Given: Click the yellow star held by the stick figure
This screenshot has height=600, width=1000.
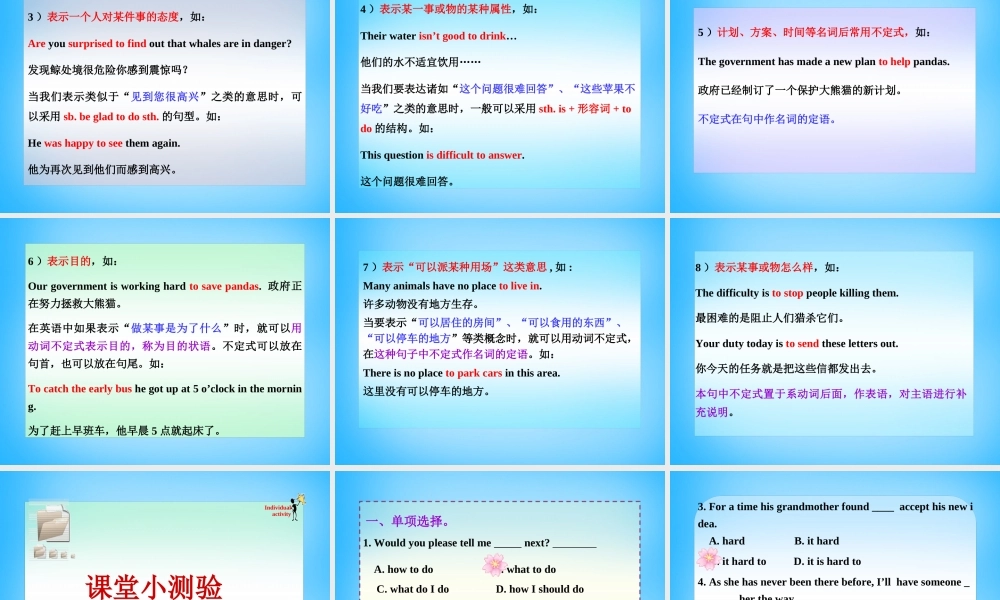Looking at the screenshot, I should (x=301, y=499).
